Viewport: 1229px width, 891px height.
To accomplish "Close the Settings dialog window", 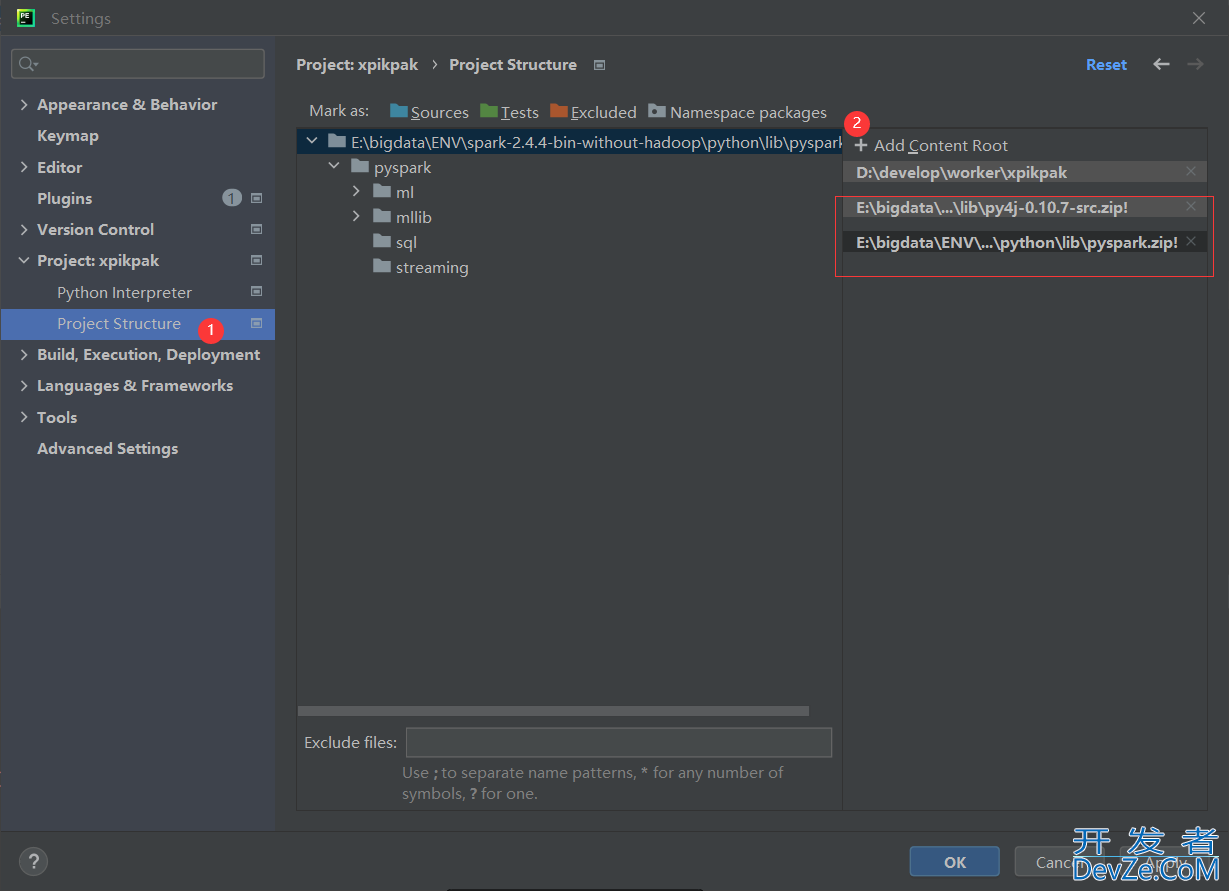I will tap(1199, 18).
